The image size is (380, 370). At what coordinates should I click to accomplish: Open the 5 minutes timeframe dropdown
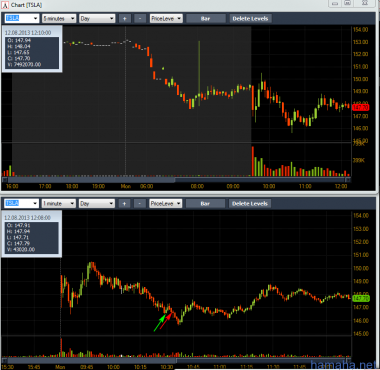point(59,19)
